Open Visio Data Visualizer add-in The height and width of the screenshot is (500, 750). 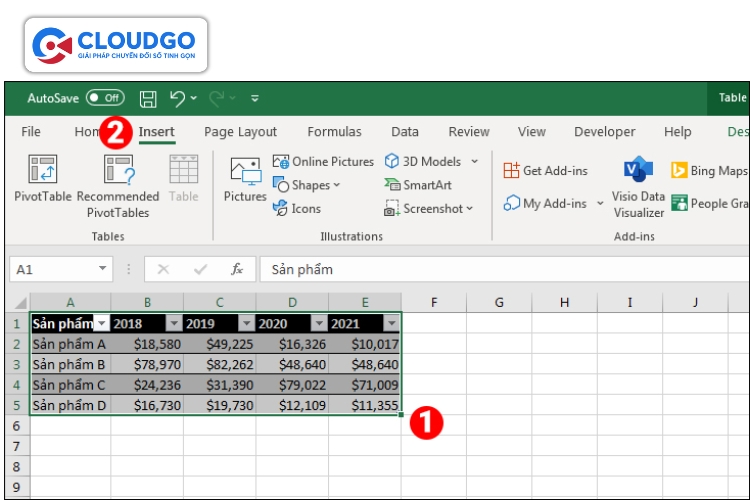(x=638, y=187)
